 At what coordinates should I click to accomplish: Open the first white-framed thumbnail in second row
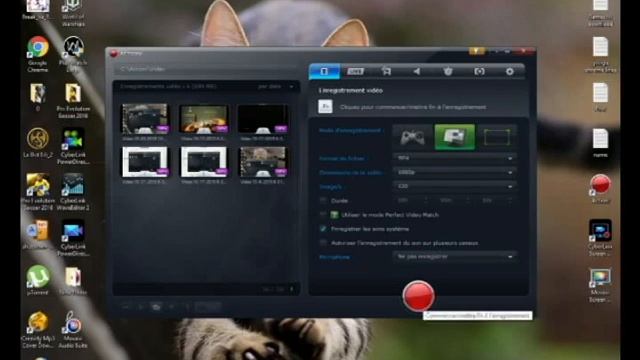tap(145, 162)
